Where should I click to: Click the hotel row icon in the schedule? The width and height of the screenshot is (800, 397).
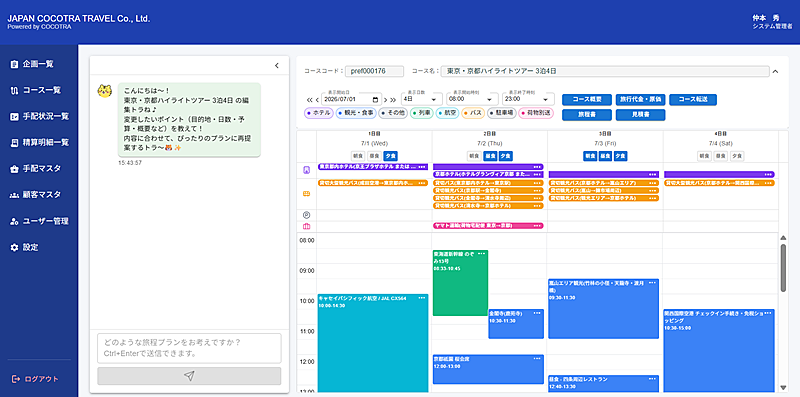[307, 170]
